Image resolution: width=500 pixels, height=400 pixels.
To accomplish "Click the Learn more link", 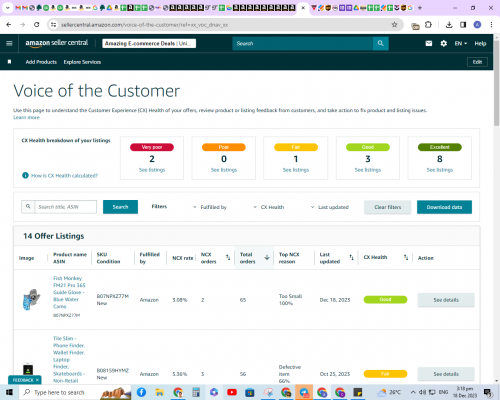I will coord(26,117).
